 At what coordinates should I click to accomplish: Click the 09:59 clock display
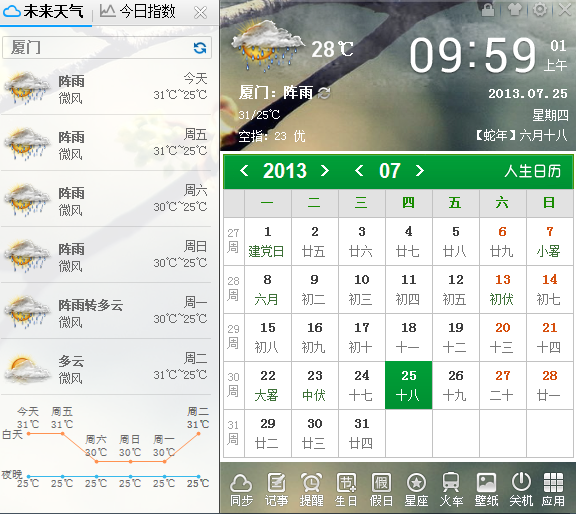coord(473,56)
